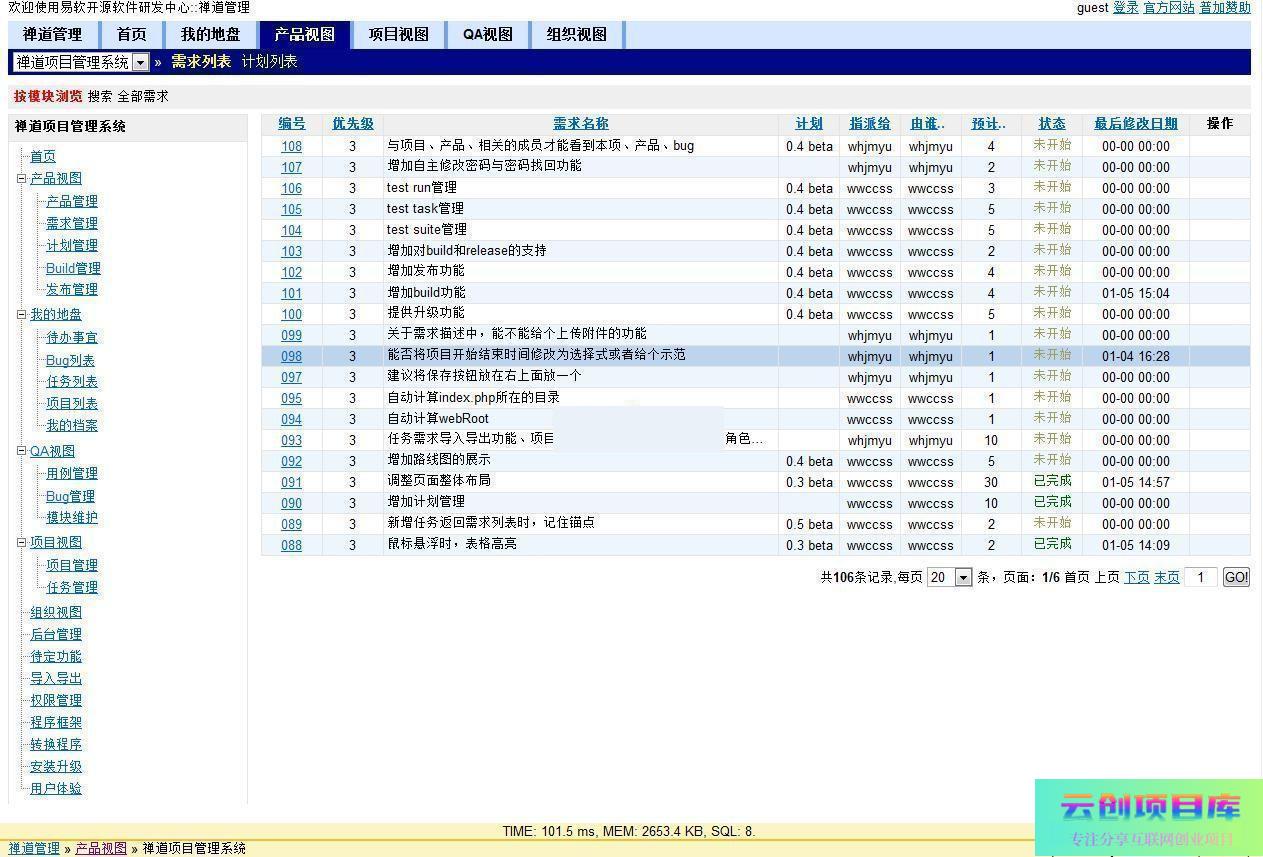Sort by 最后修改日期 column header
The width and height of the screenshot is (1263, 857).
[x=1135, y=124]
